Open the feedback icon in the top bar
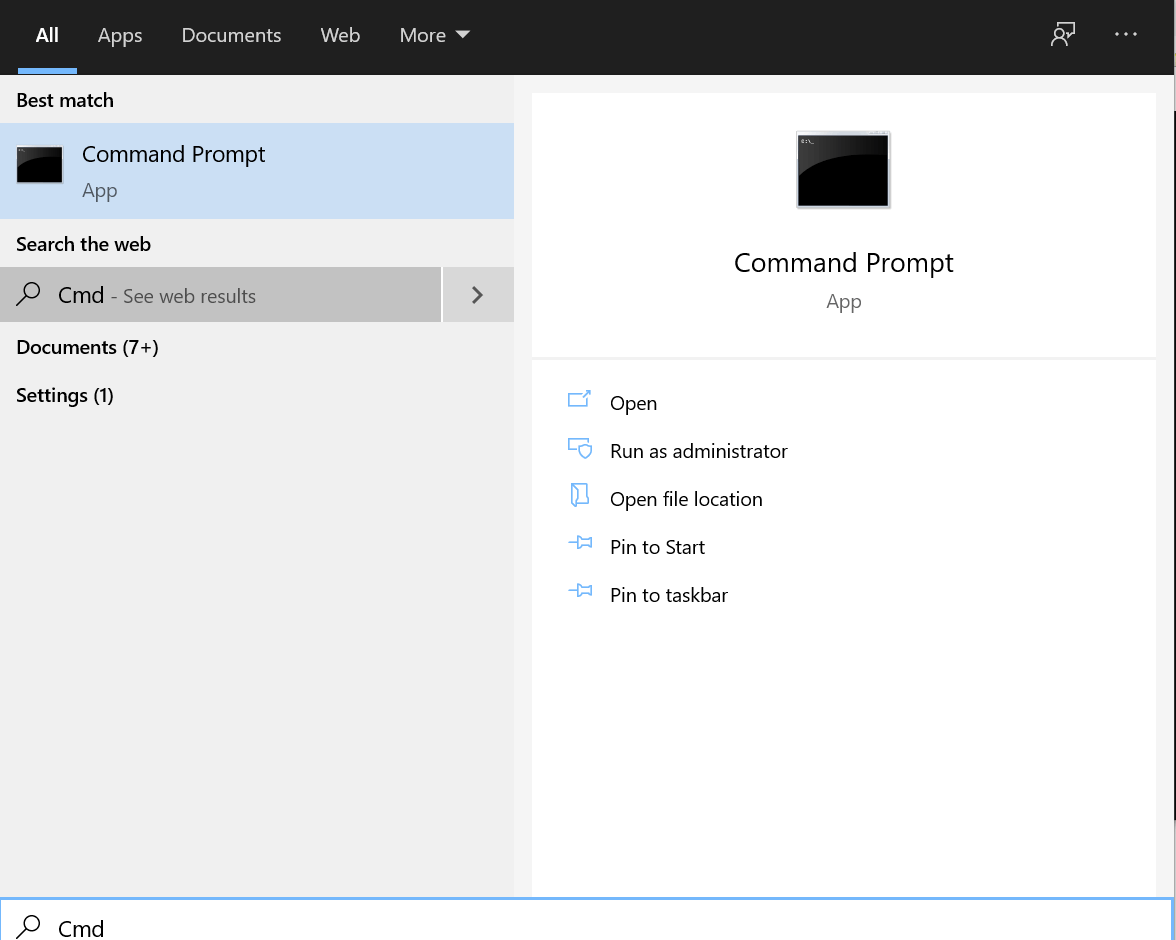The width and height of the screenshot is (1176, 940). point(1063,35)
